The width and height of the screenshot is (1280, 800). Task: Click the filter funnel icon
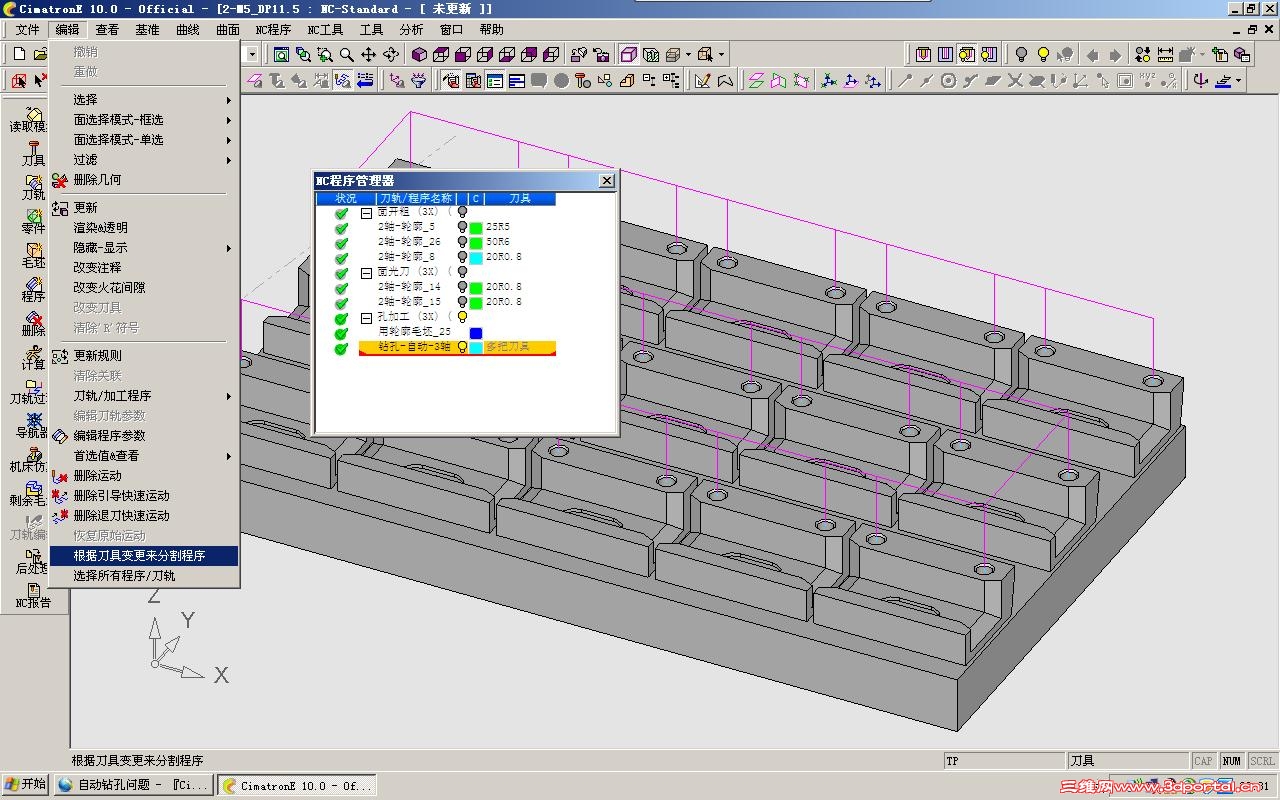click(418, 80)
